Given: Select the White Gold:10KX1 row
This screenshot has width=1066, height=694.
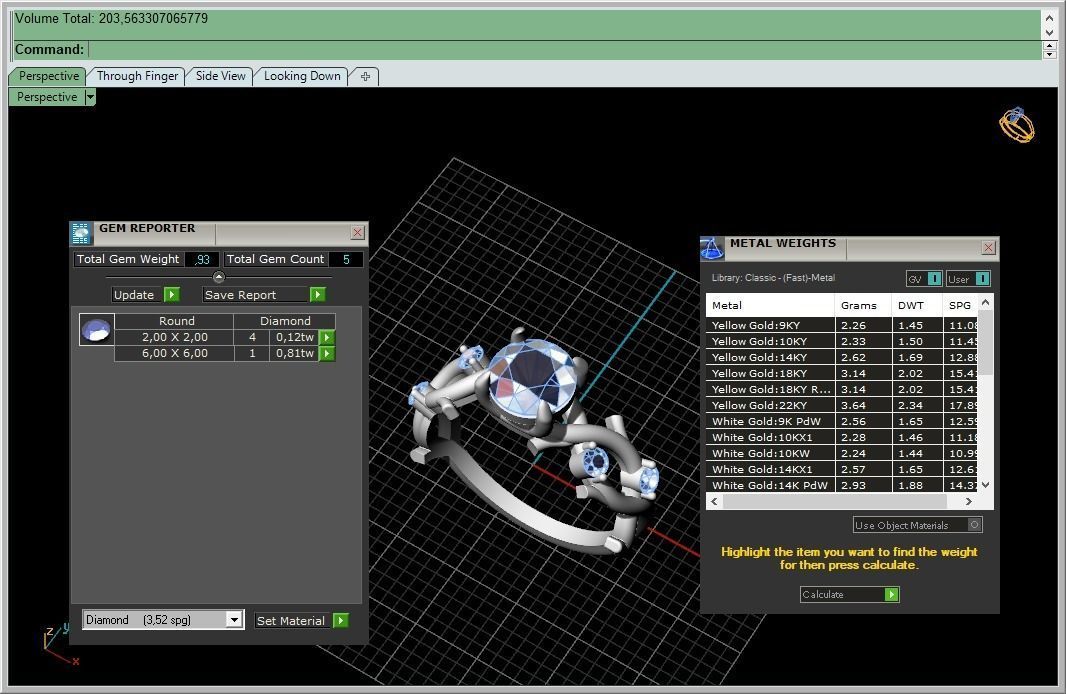Looking at the screenshot, I should coord(842,437).
